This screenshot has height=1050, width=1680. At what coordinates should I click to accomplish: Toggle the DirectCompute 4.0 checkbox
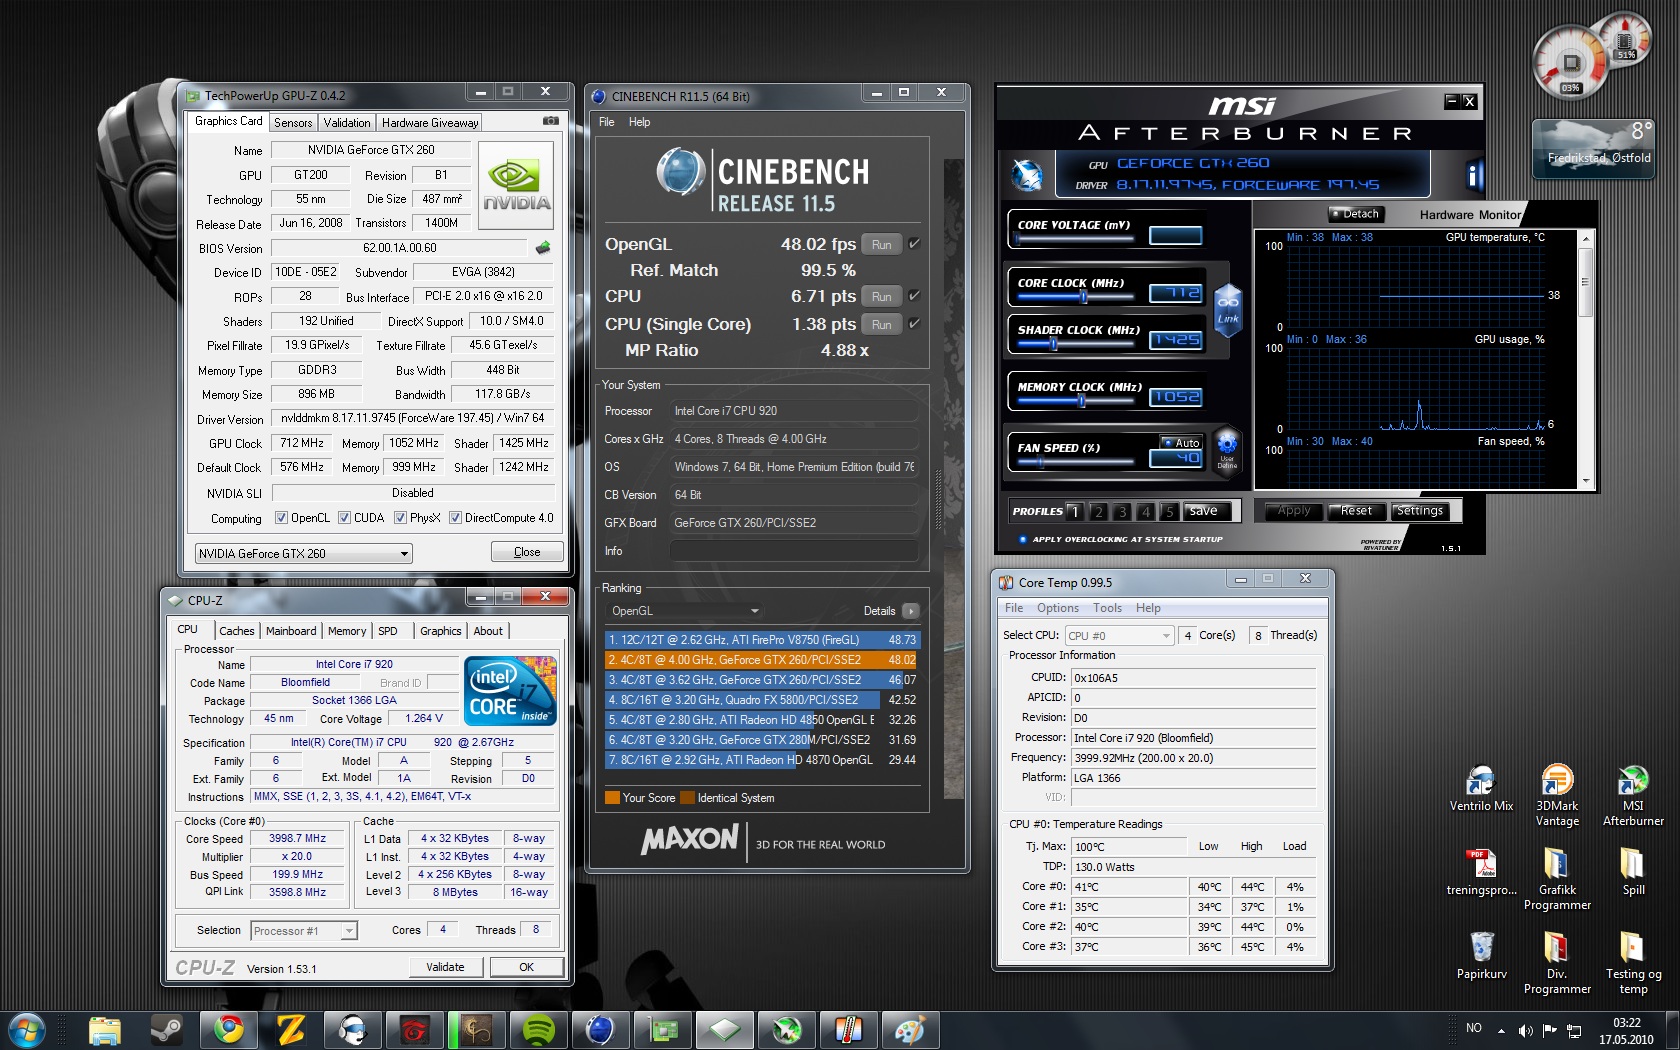point(455,518)
